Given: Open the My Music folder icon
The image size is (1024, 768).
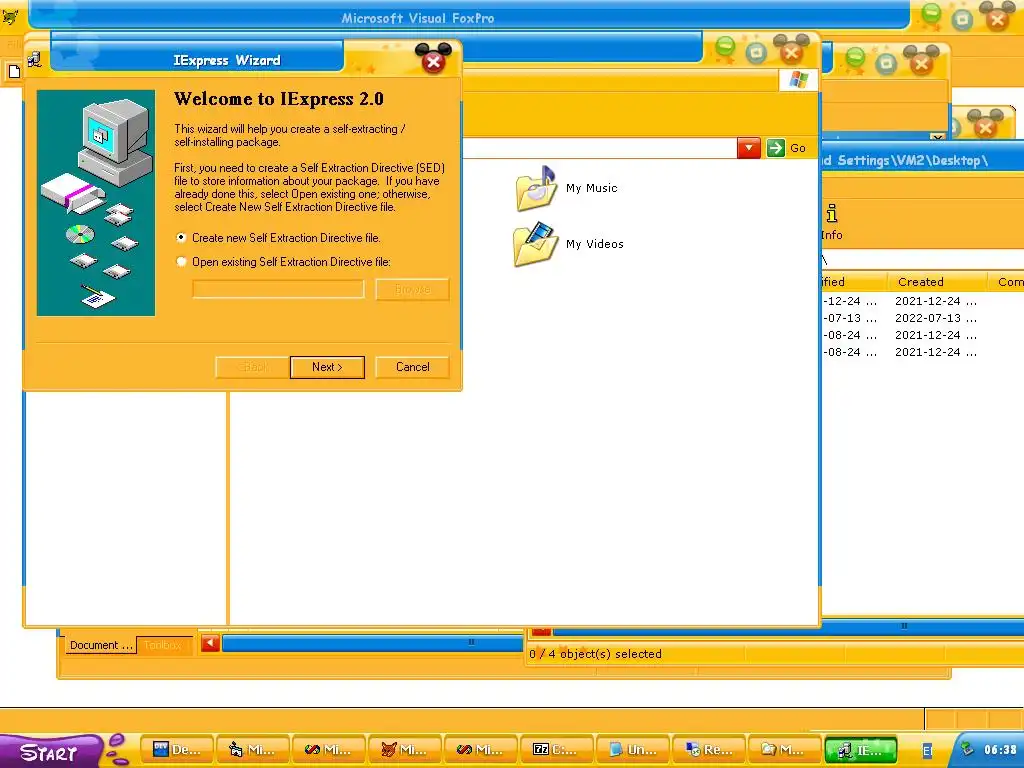Looking at the screenshot, I should (x=536, y=188).
